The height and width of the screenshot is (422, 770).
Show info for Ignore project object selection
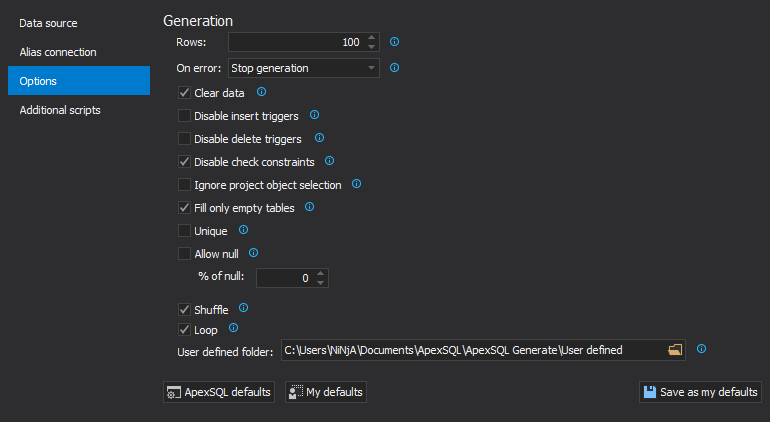(x=357, y=184)
